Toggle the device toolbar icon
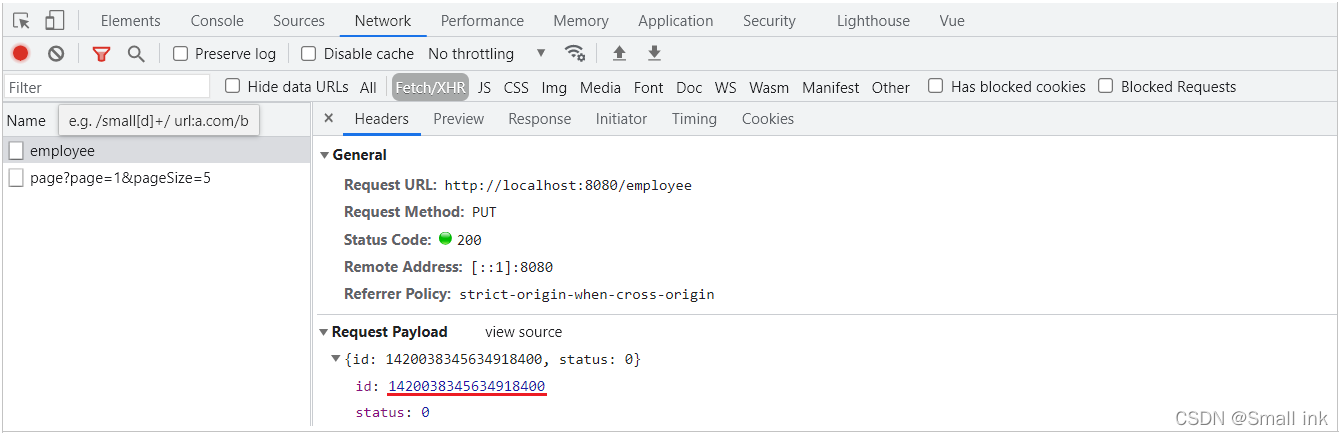 (x=55, y=20)
